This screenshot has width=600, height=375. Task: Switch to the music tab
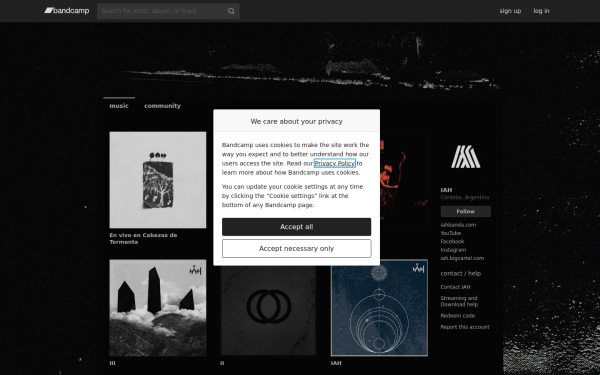click(119, 106)
